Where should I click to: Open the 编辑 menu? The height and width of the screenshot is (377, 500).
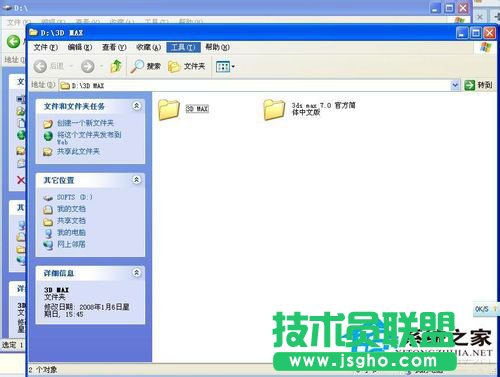pos(80,47)
